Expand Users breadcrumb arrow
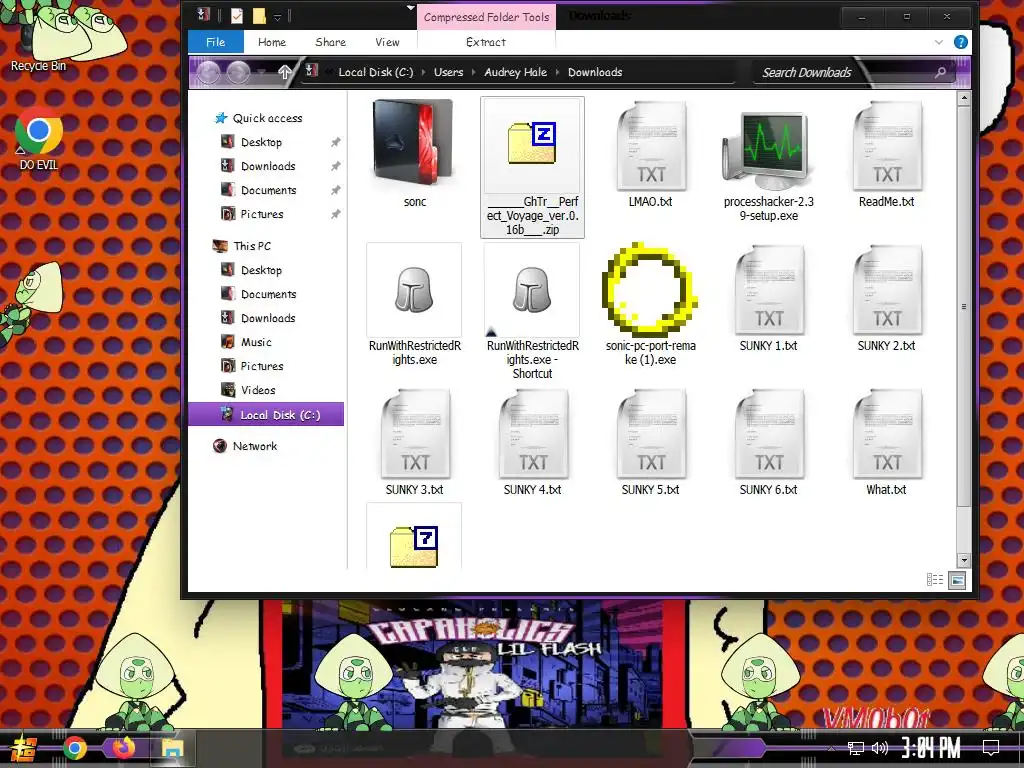1024x768 pixels. [x=473, y=72]
